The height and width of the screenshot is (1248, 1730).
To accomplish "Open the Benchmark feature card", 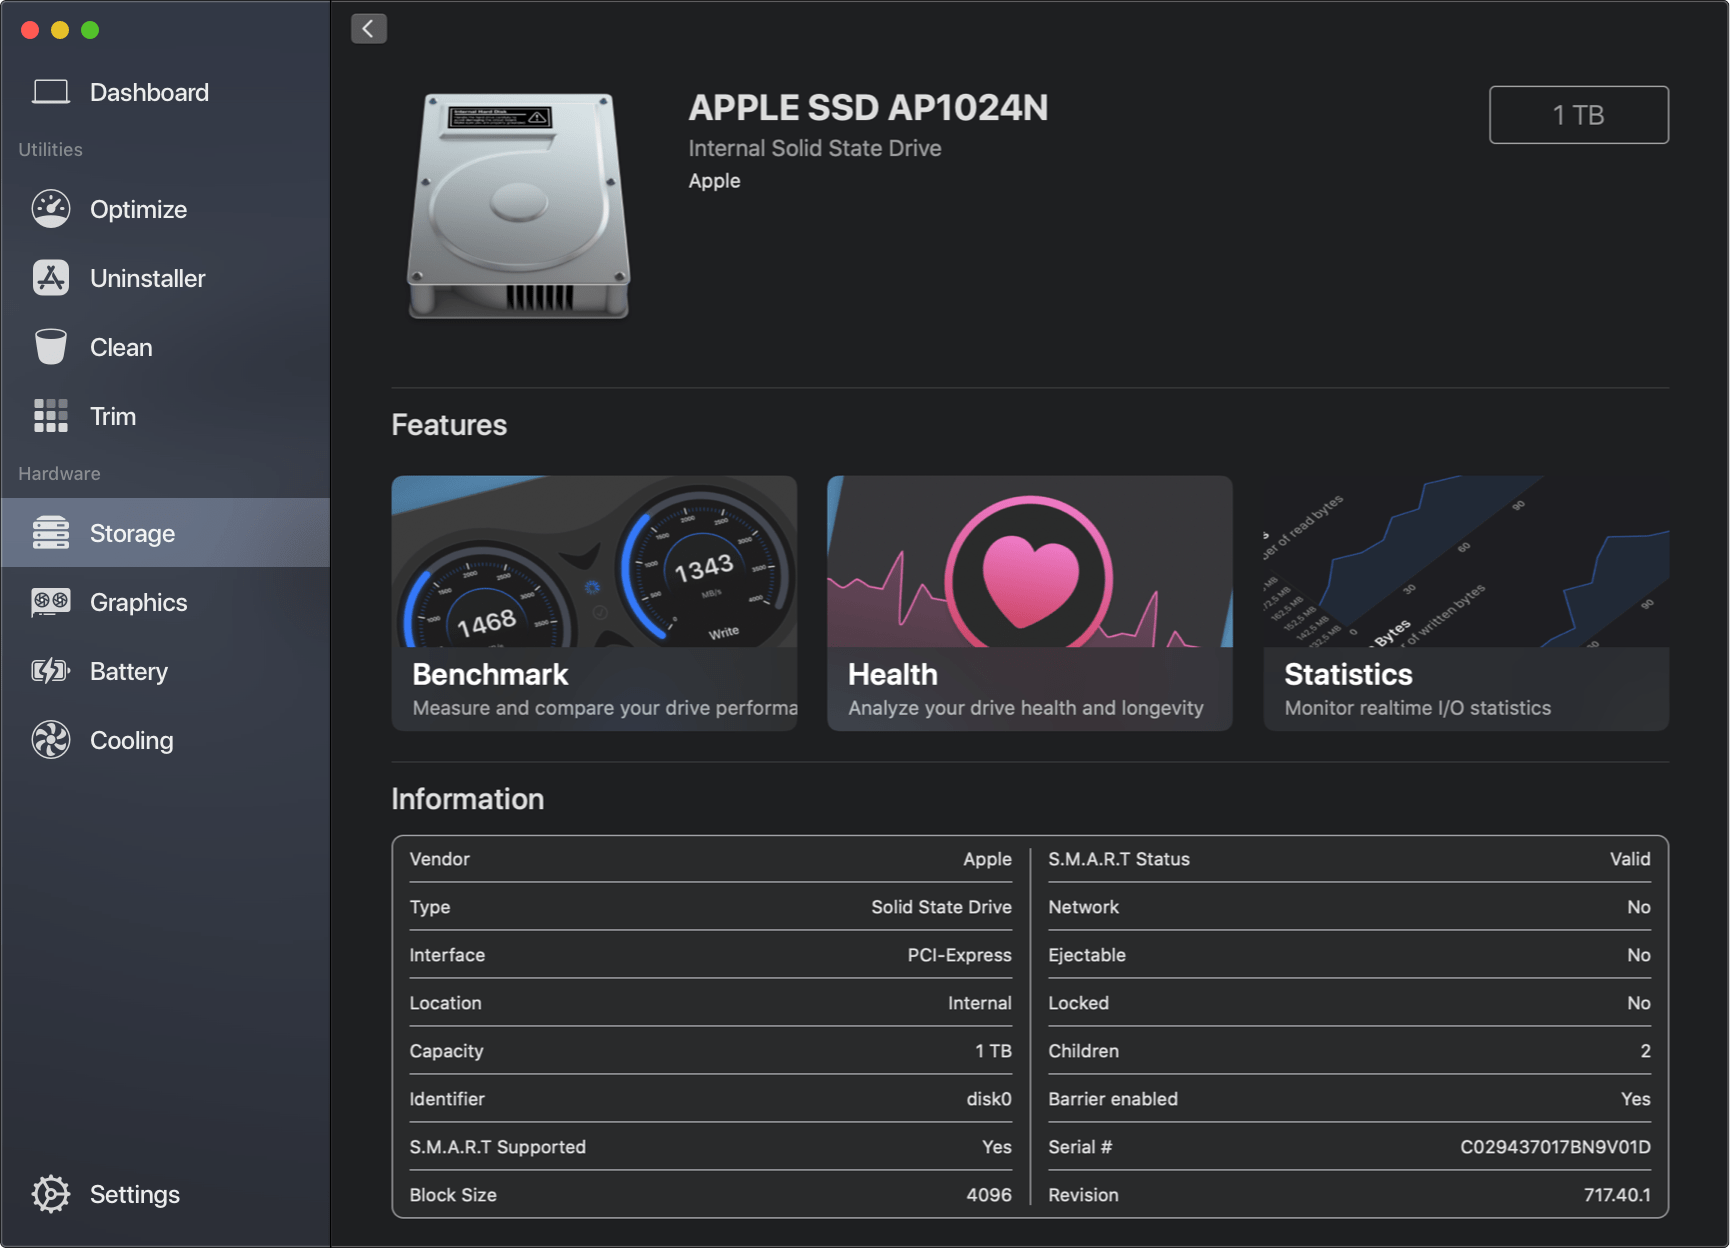I will coord(594,603).
